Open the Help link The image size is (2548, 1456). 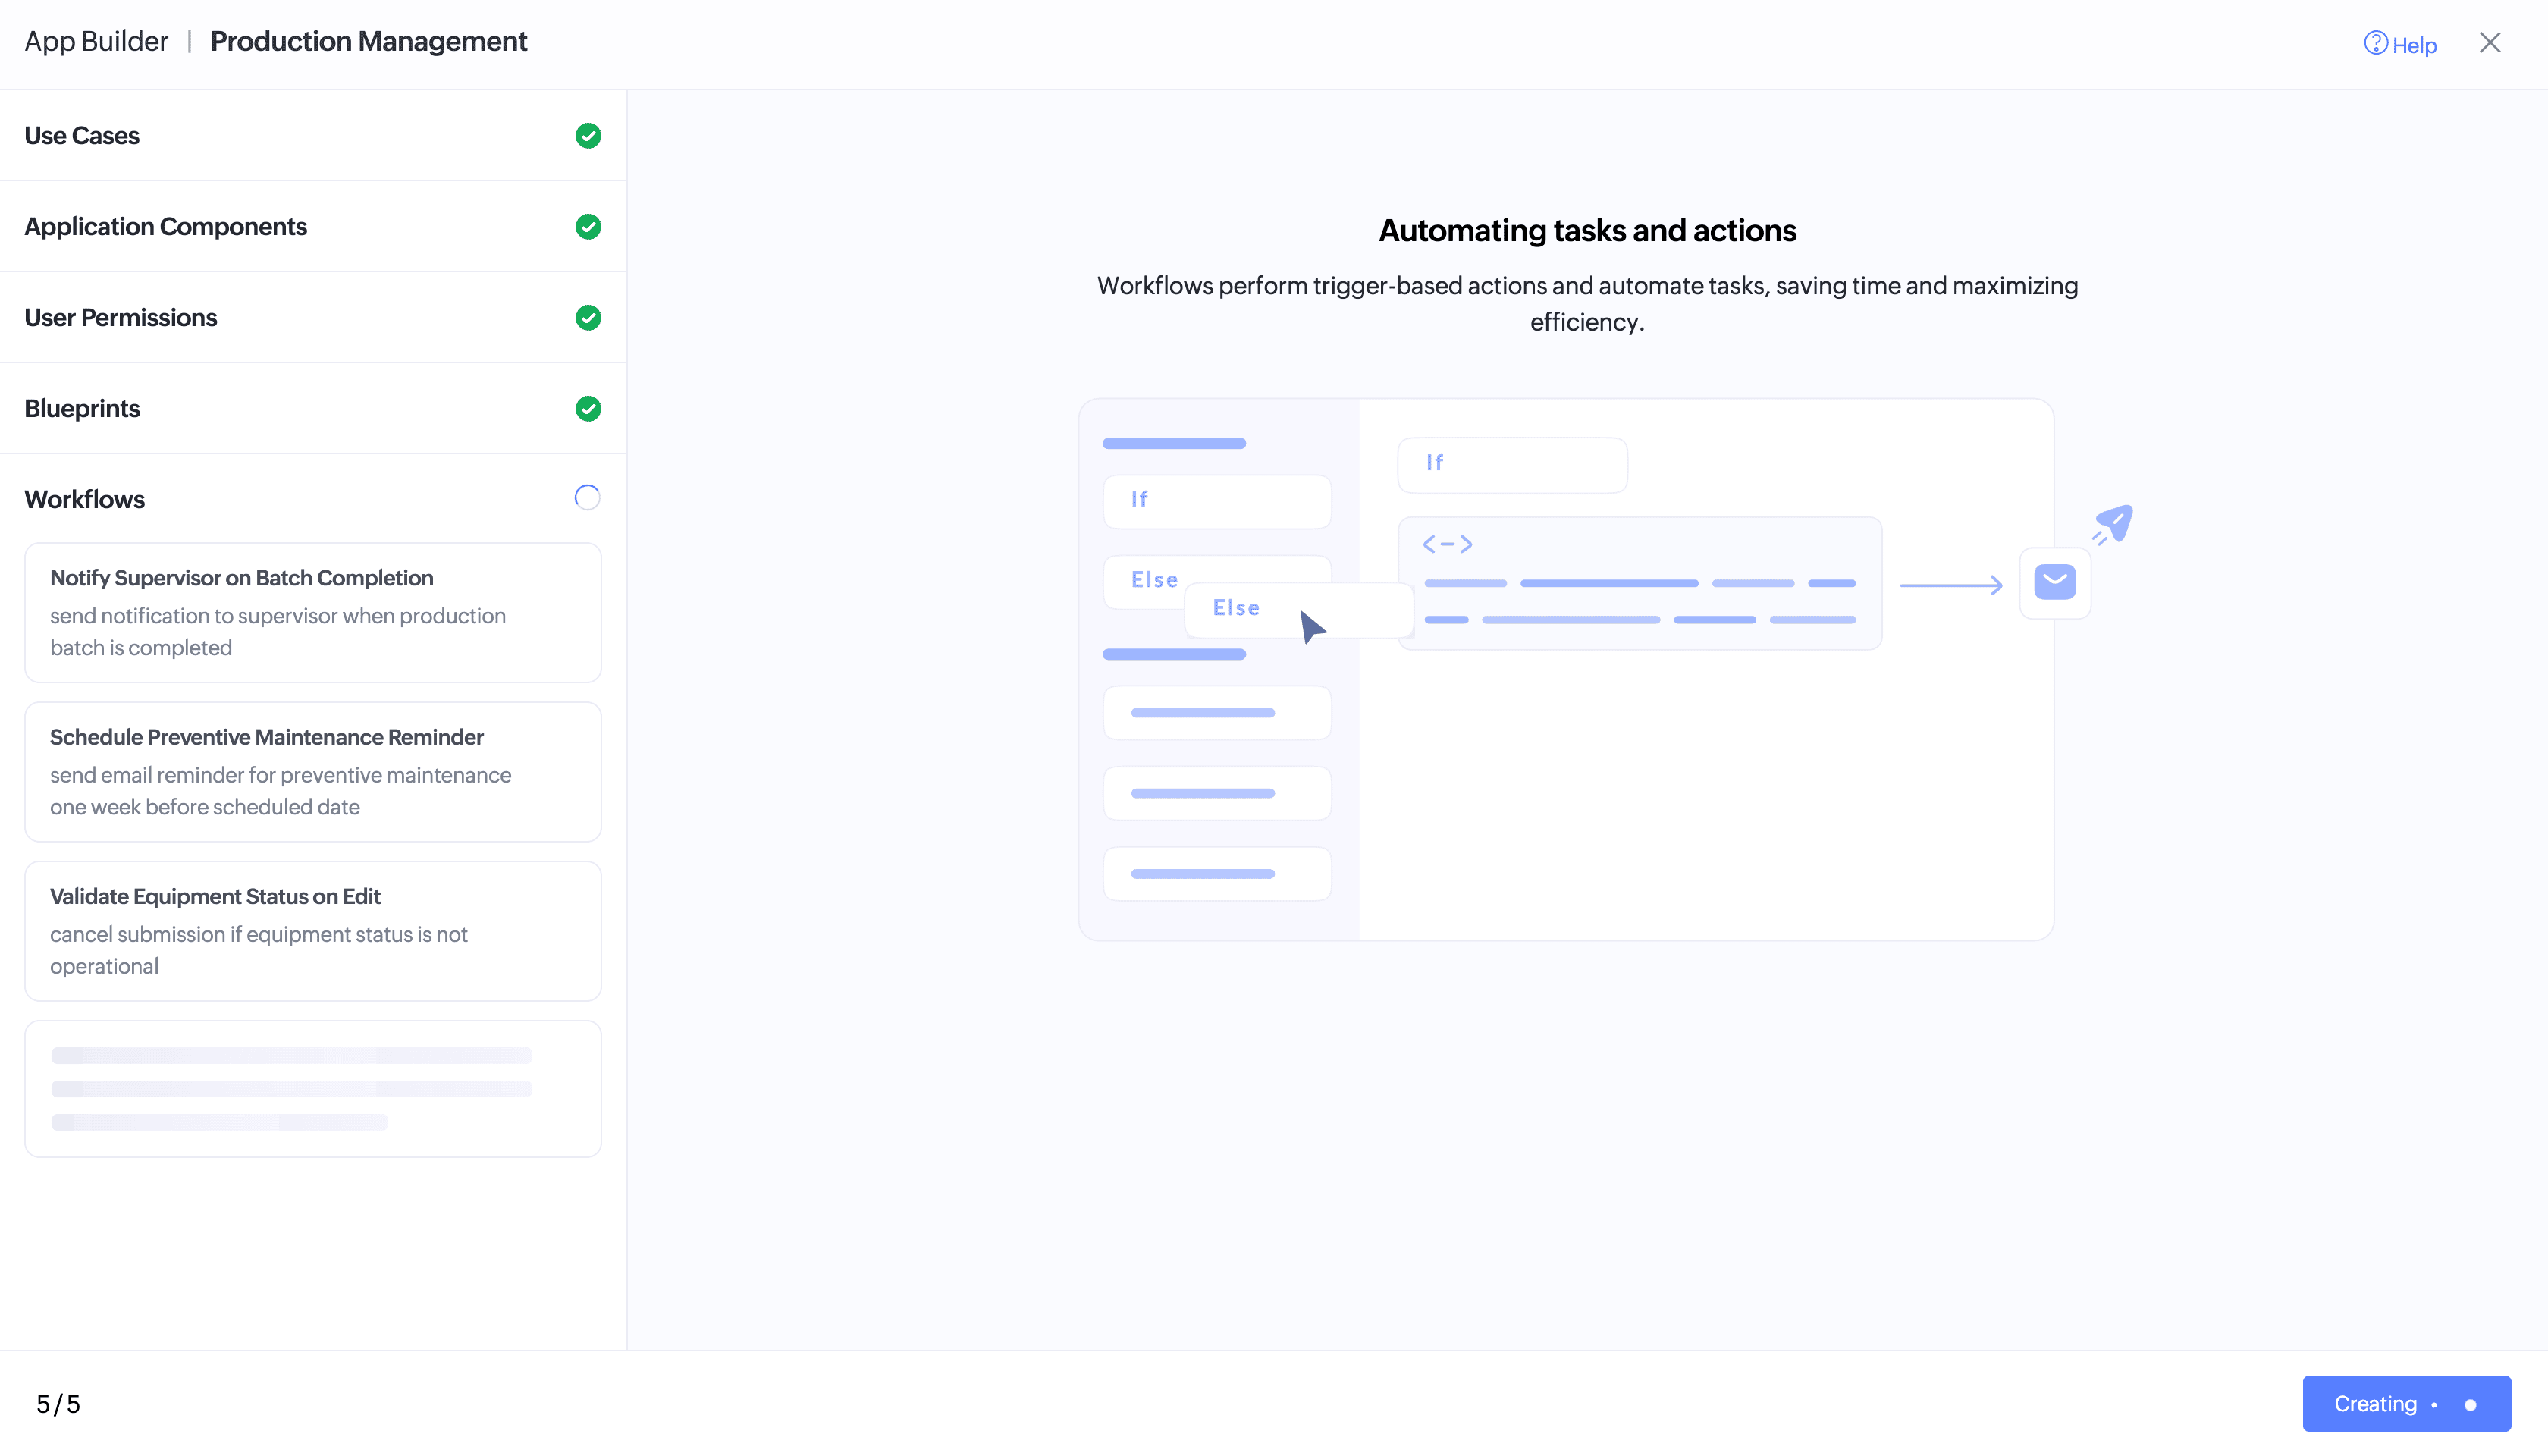coord(2413,46)
